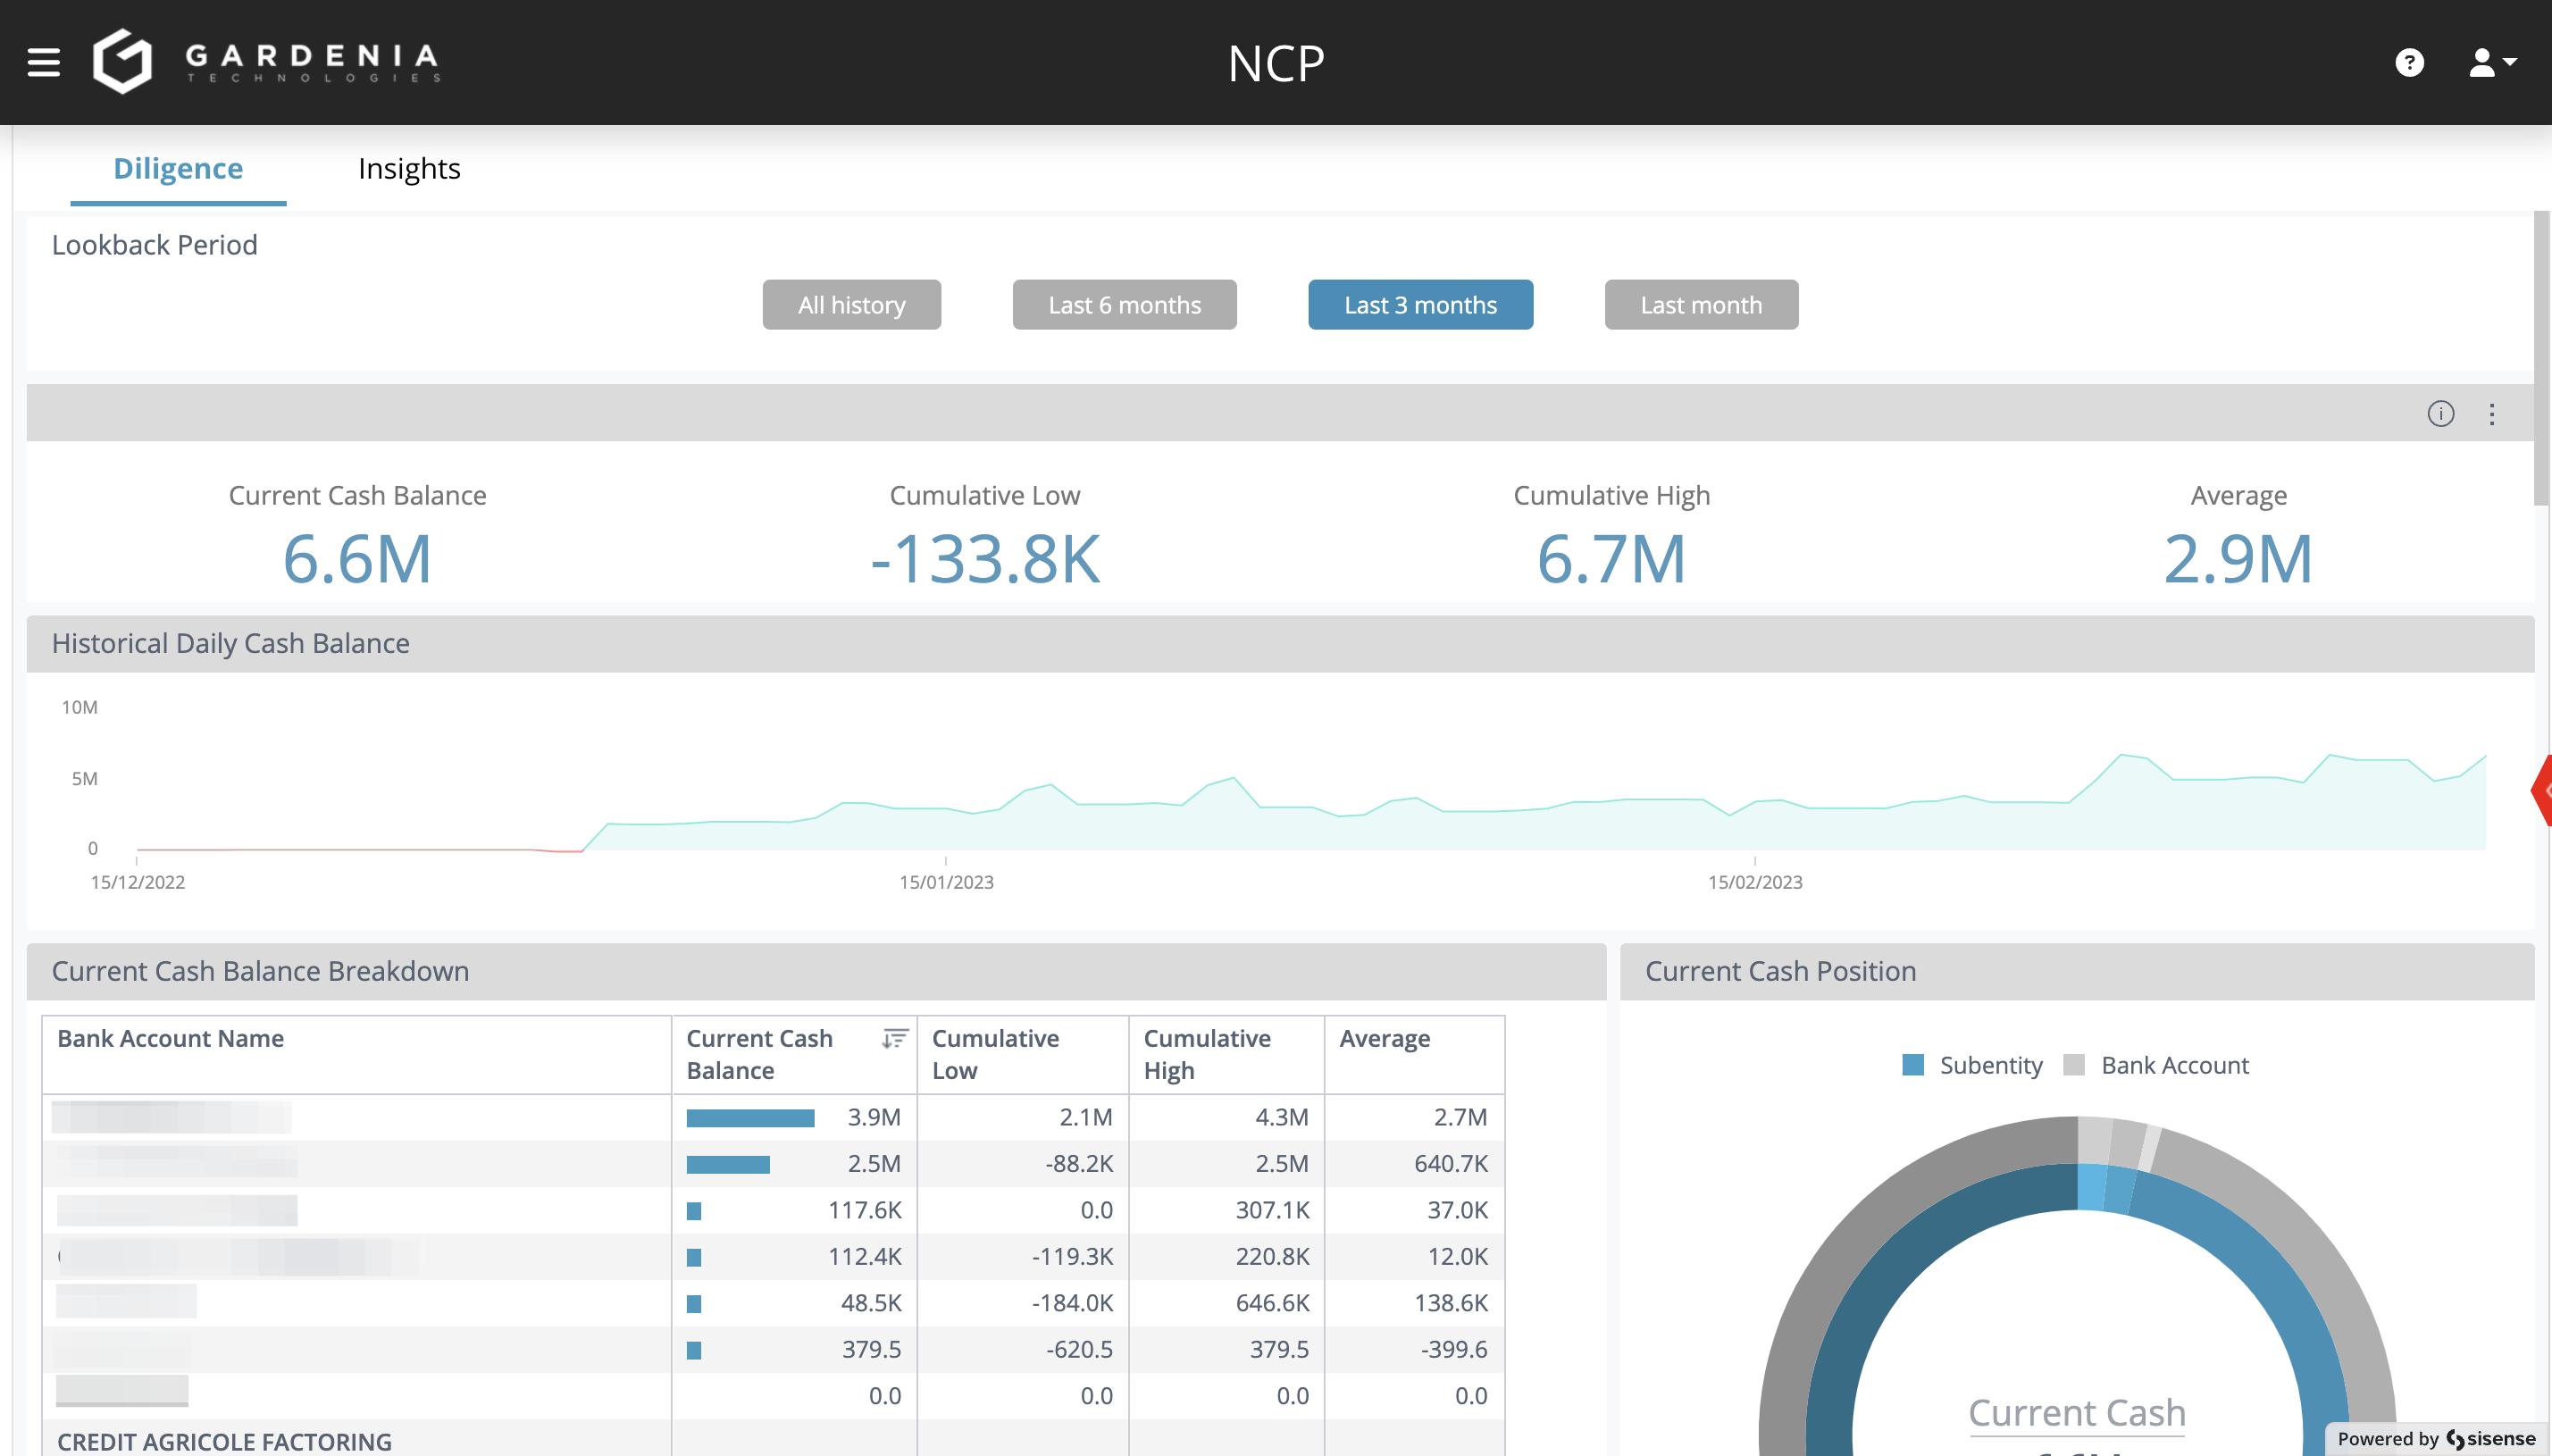Click the widget info icon

[2440, 414]
